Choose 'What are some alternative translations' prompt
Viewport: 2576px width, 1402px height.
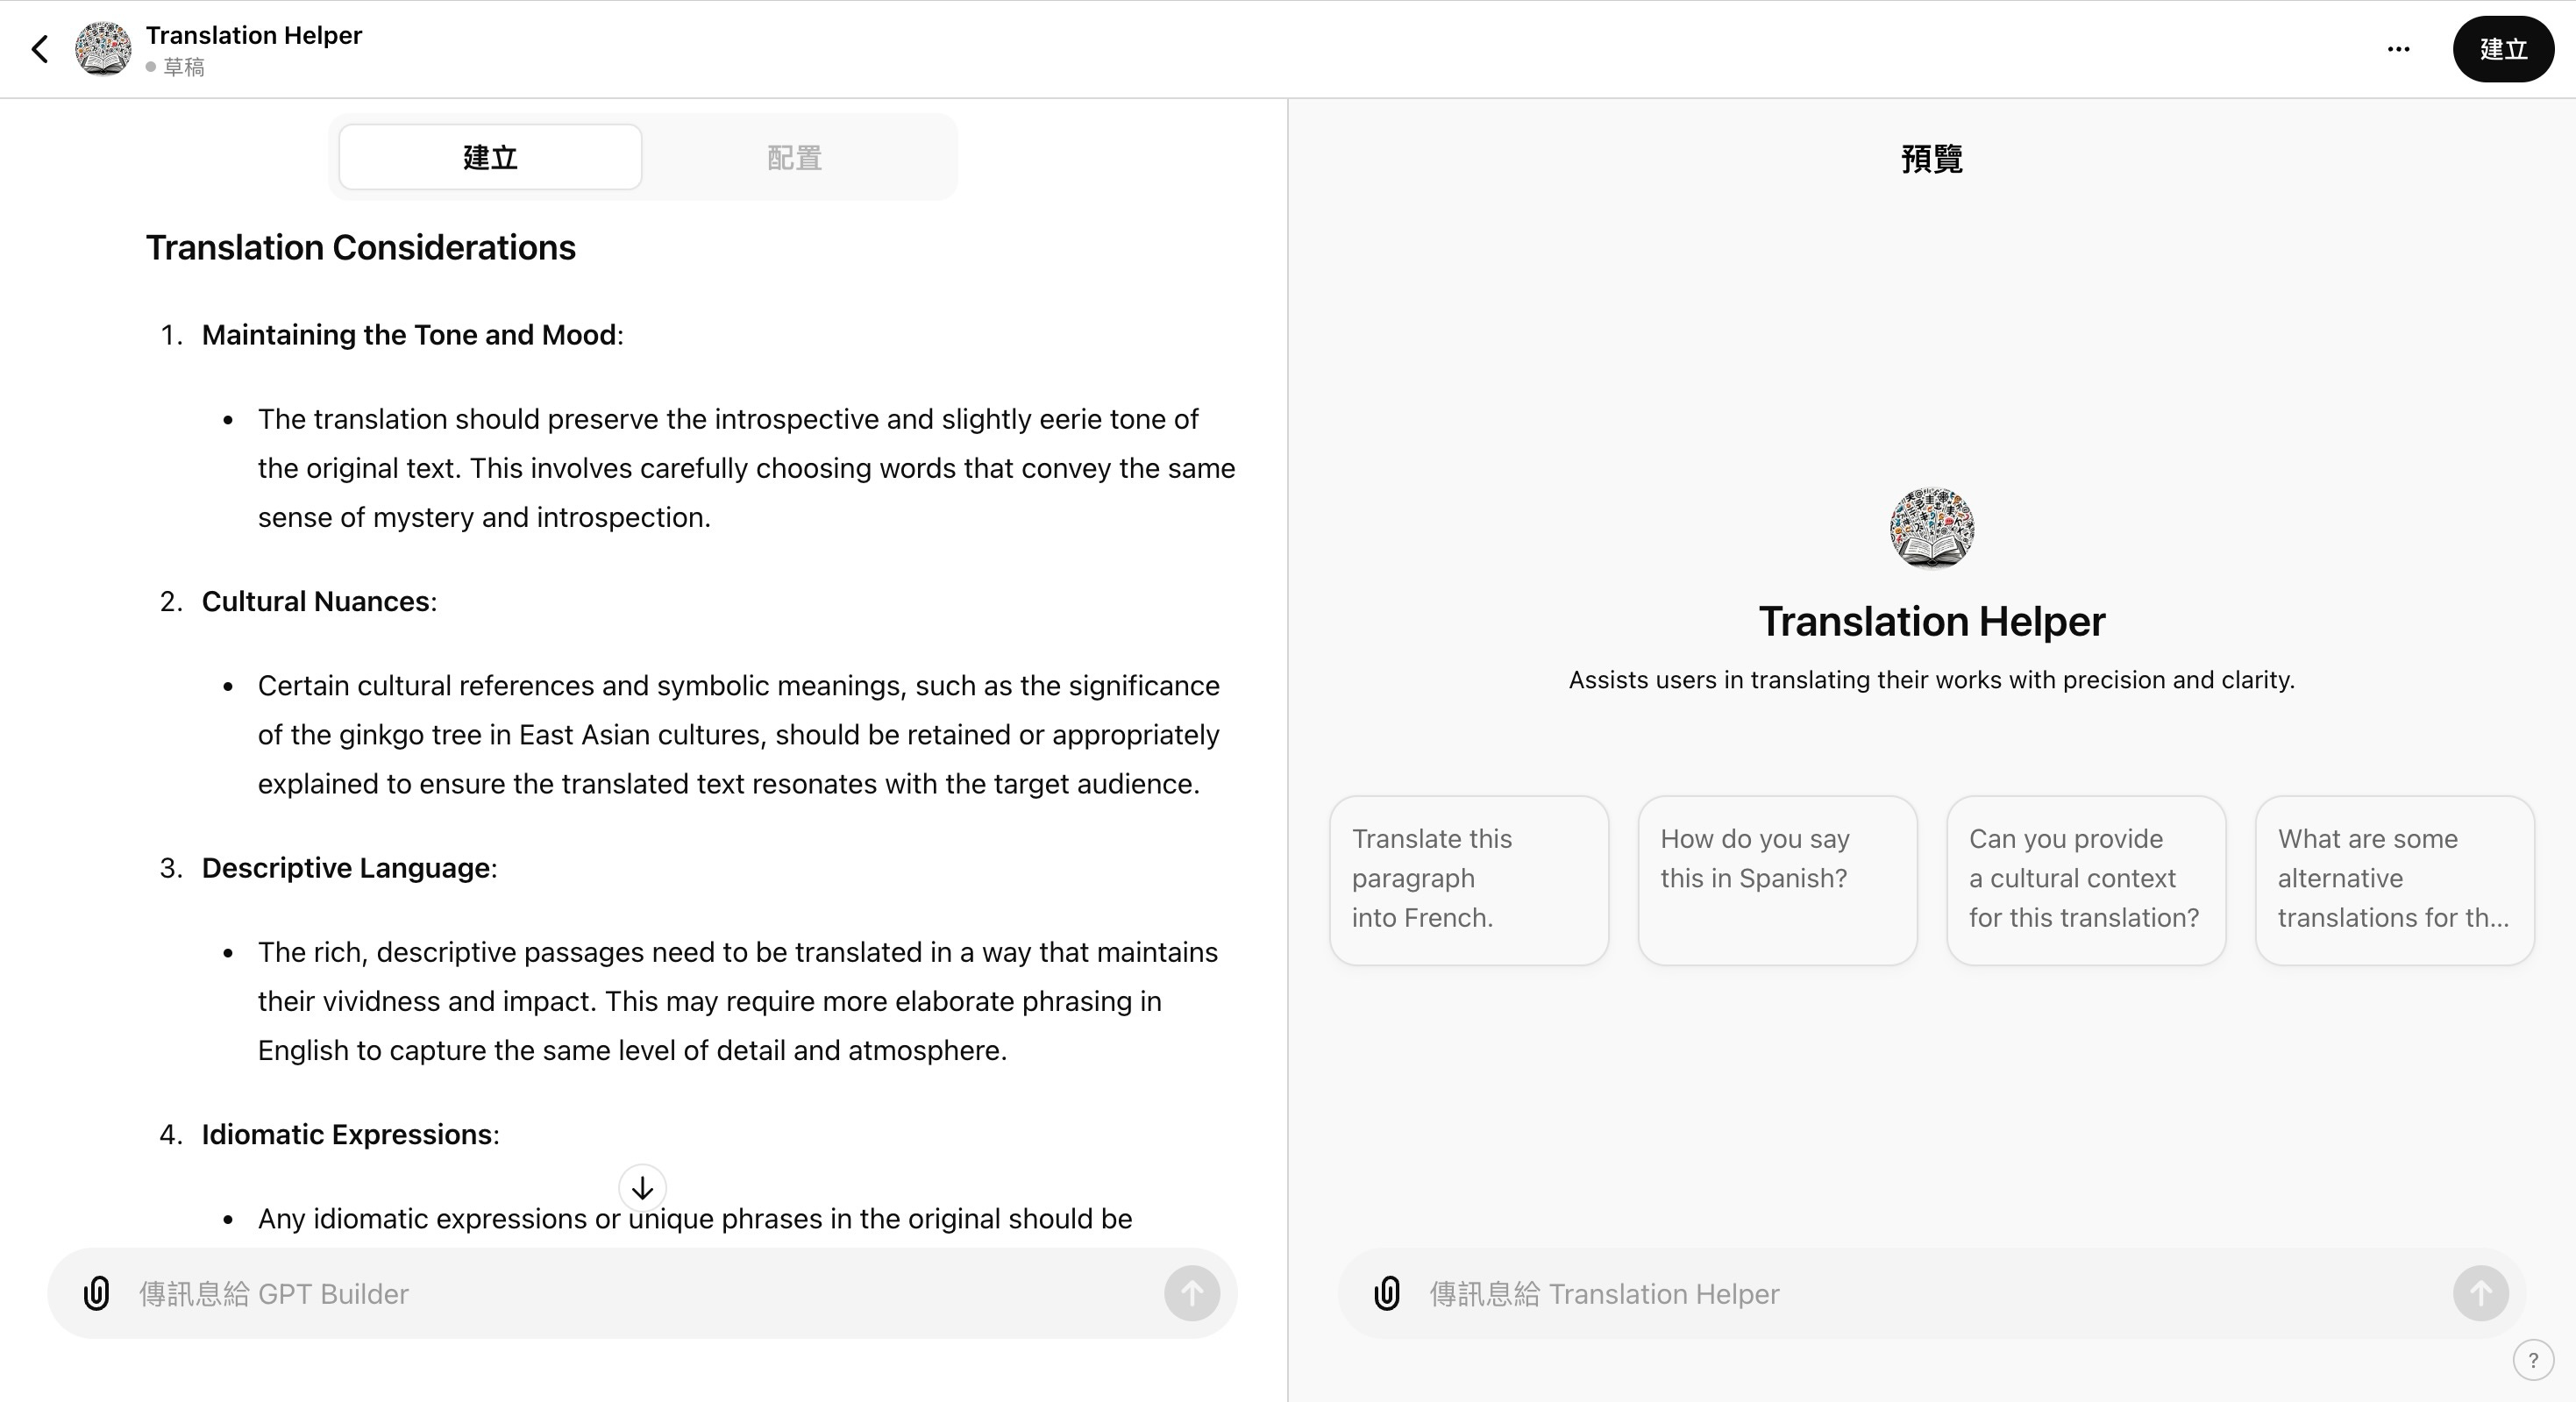2394,879
